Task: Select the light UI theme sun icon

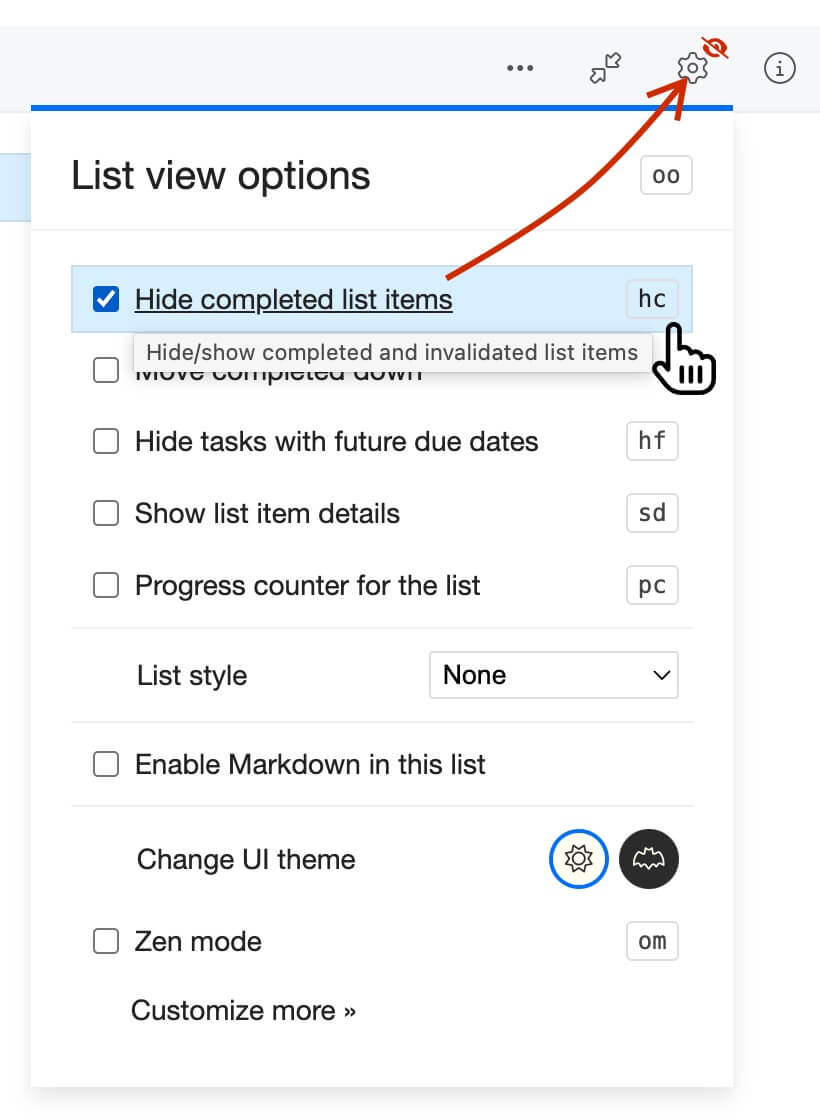Action: 578,859
